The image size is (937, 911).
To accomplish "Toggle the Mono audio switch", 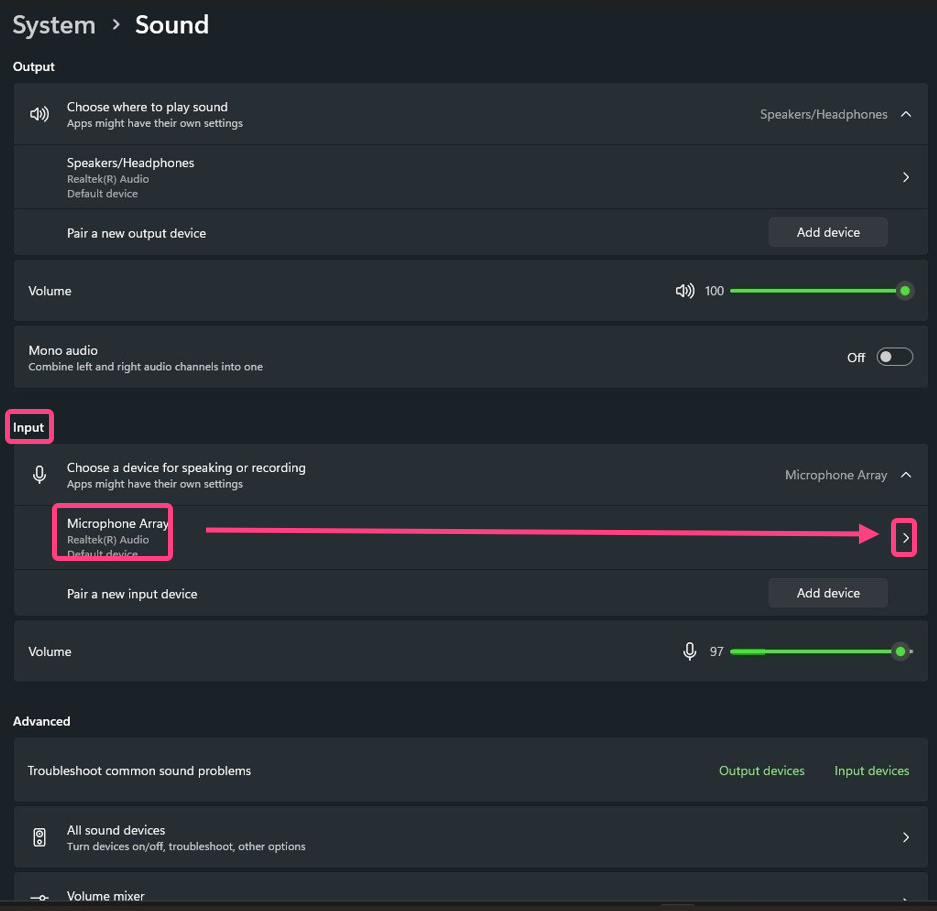I will (x=894, y=357).
